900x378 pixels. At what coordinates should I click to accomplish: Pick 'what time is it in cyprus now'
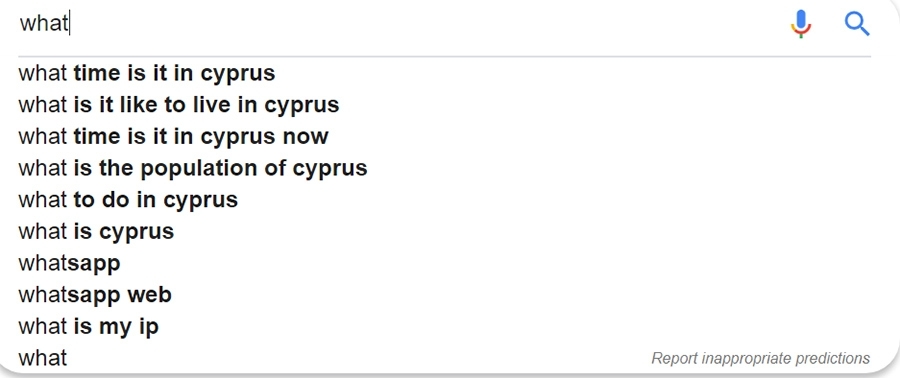pos(444,137)
